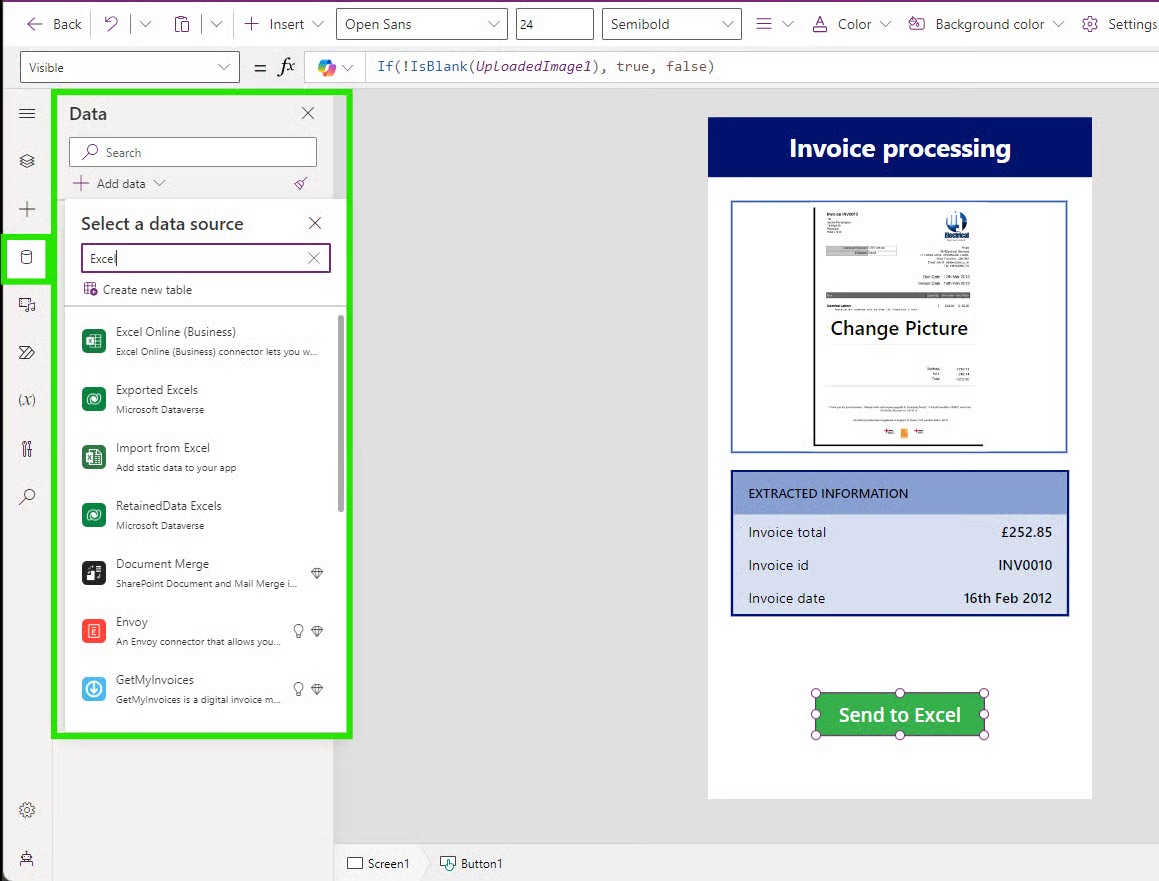Click the premium diamond icon for GetMyInvoices

tap(317, 689)
